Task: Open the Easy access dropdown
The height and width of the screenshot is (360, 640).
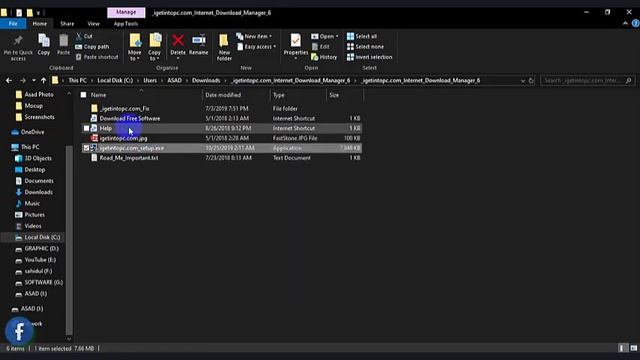Action: (256, 47)
